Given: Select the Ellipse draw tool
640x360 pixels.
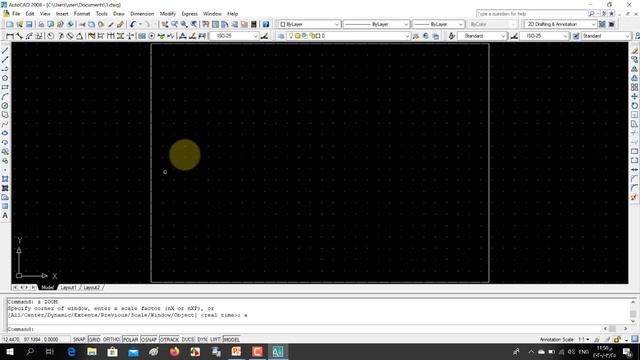Looking at the screenshot, I should coord(5,133).
